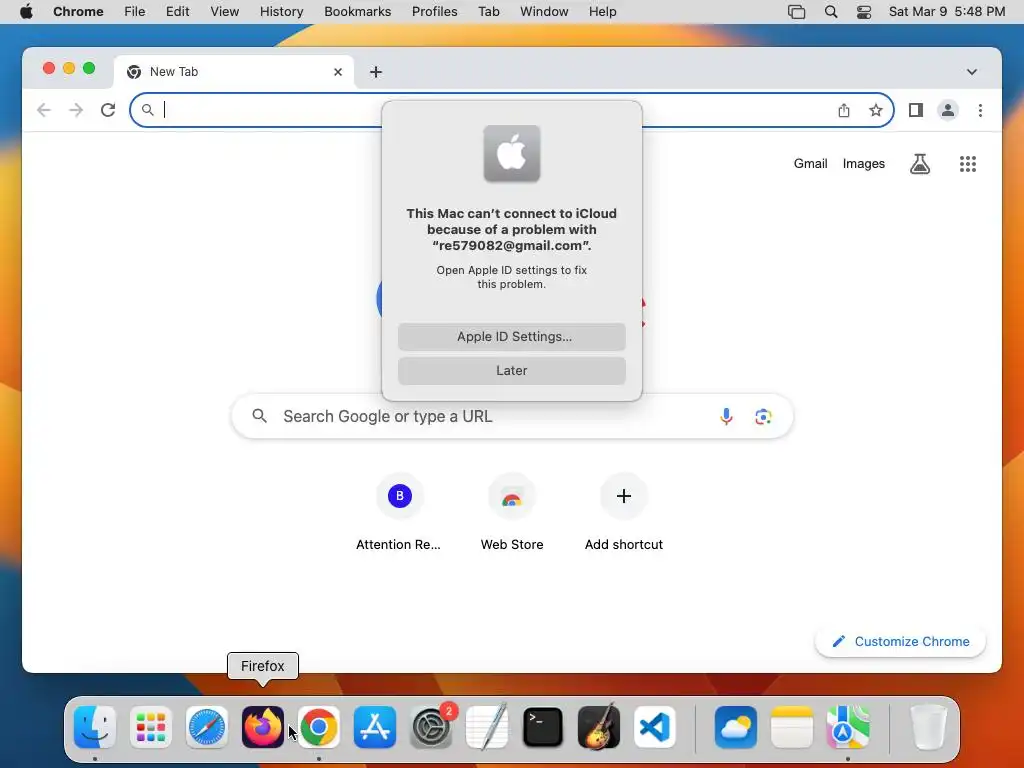Open the Google apps grid
1024x768 pixels.
[968, 164]
